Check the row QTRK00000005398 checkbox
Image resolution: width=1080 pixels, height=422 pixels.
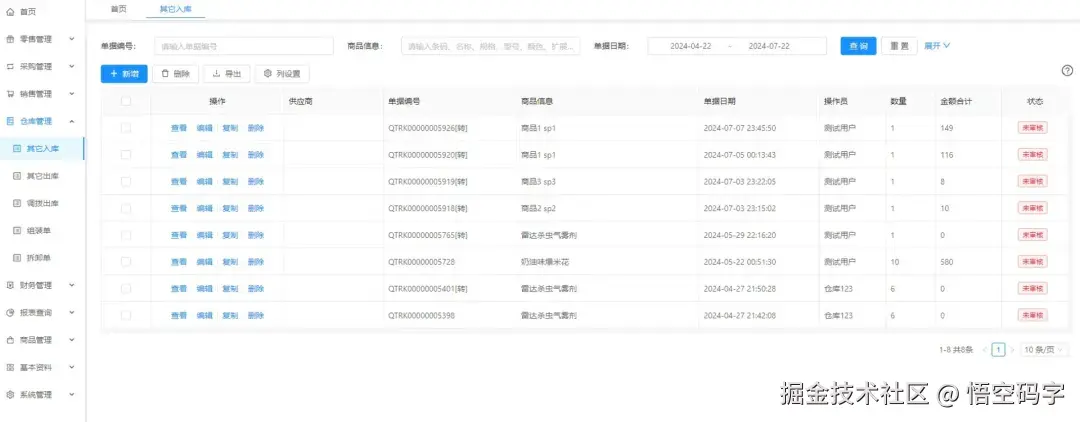[x=125, y=315]
